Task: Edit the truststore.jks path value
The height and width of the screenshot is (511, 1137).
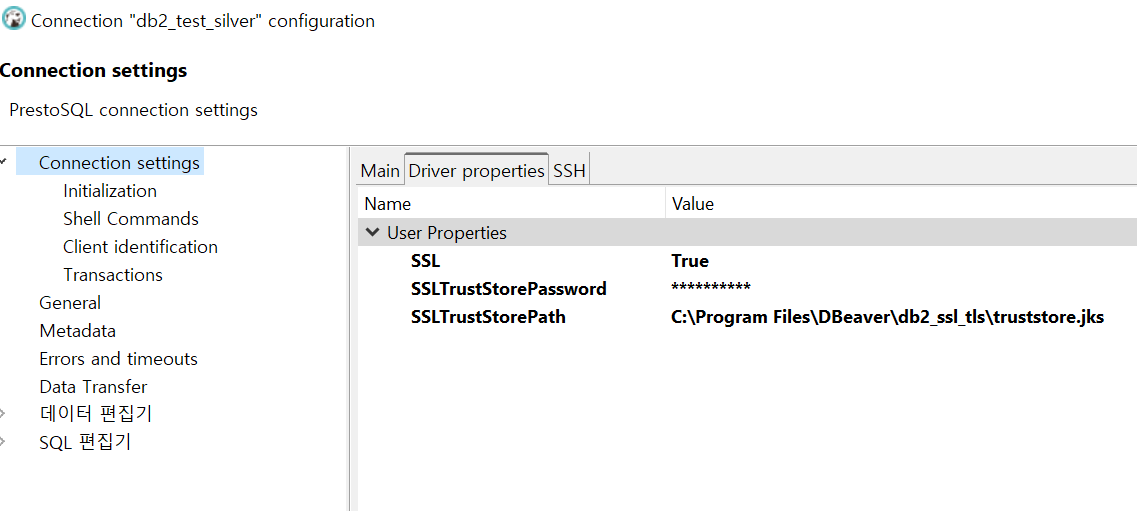Action: 888,317
